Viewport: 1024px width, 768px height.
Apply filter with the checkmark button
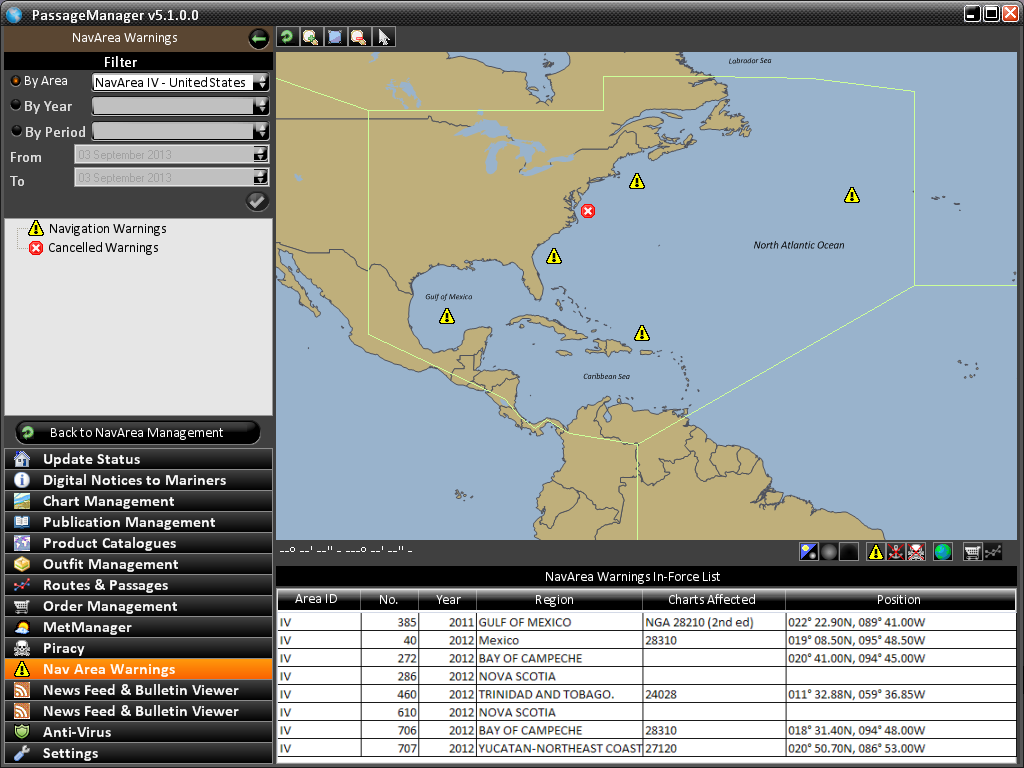pyautogui.click(x=257, y=201)
